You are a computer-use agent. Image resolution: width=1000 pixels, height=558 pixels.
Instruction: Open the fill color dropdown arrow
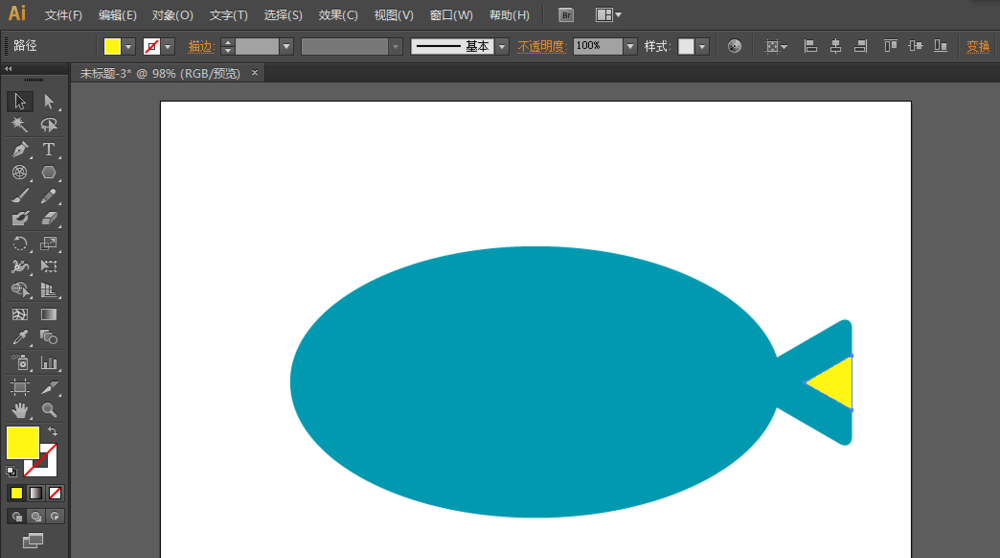click(129, 46)
